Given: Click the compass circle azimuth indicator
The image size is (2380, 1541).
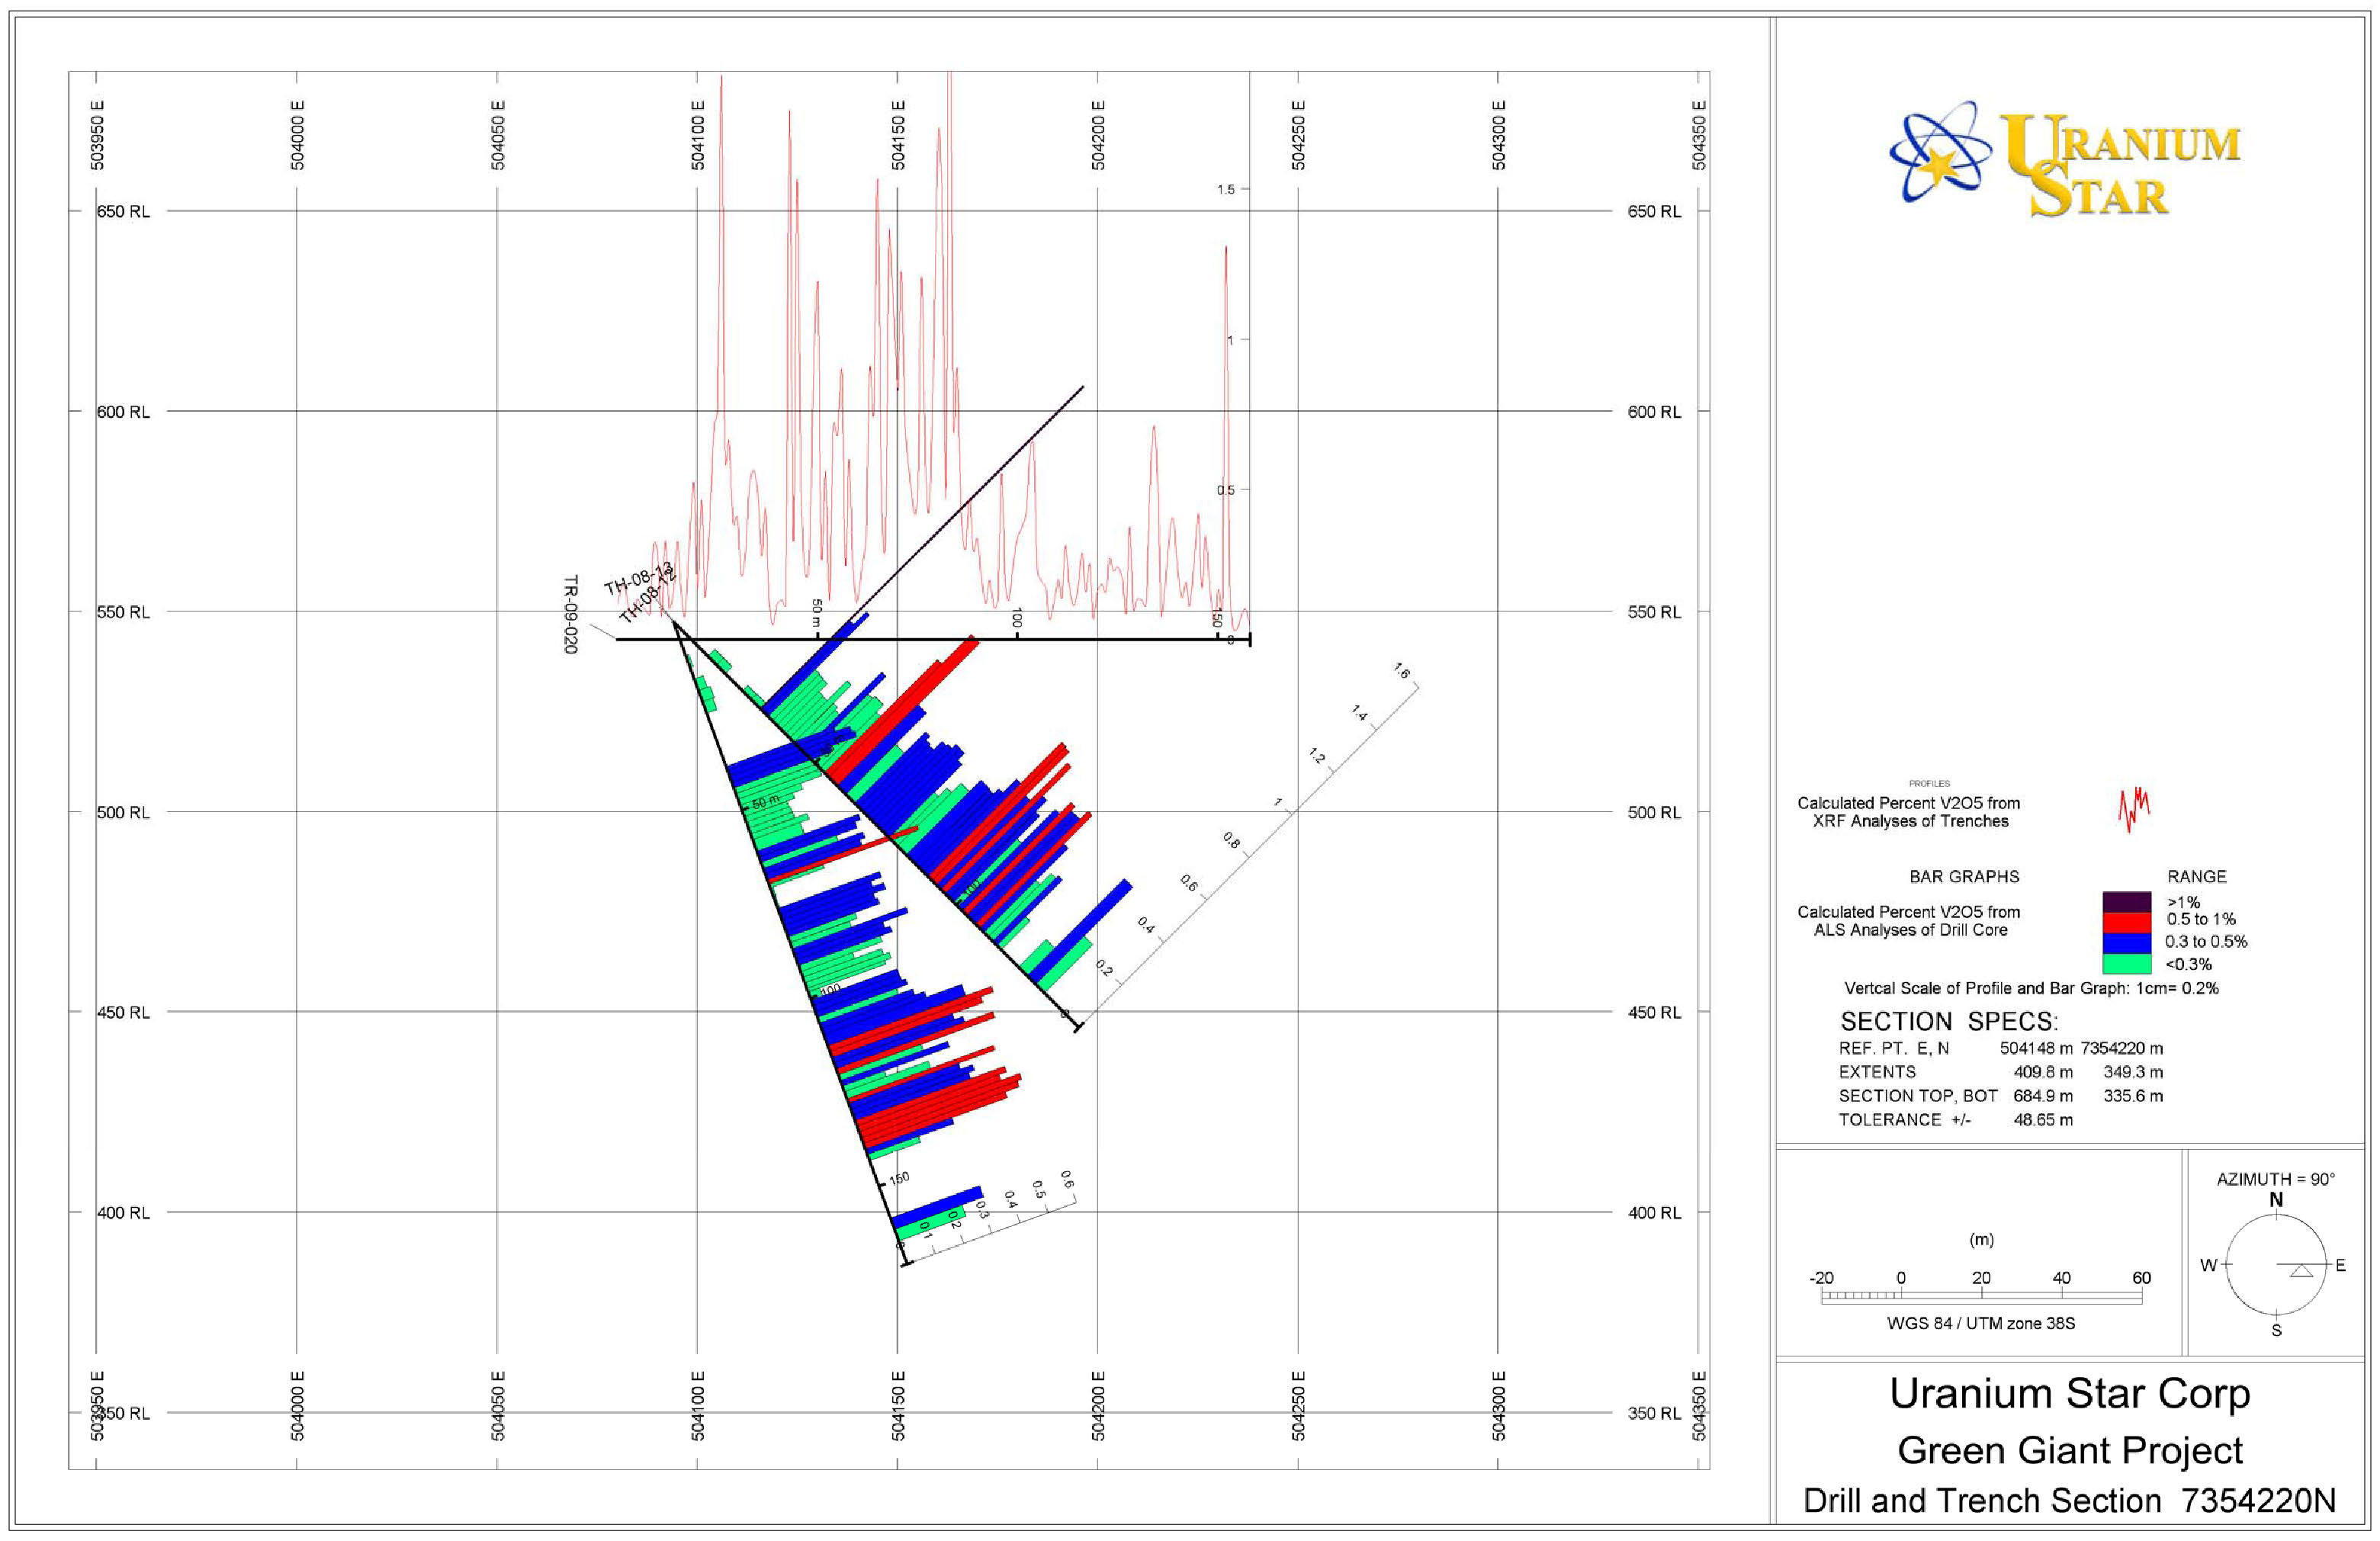Looking at the screenshot, I should tap(2276, 1265).
